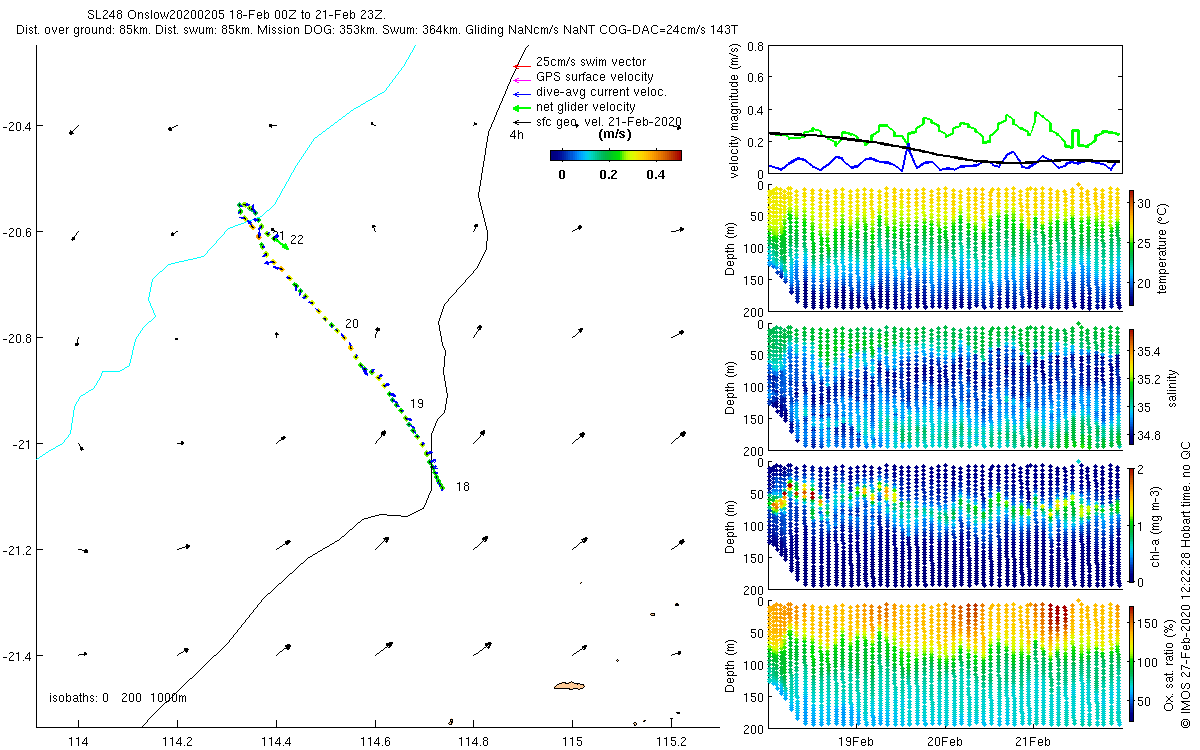The height and width of the screenshot is (750, 1200).
Task: Select the chl-a colorbar
Action: (x=1132, y=524)
